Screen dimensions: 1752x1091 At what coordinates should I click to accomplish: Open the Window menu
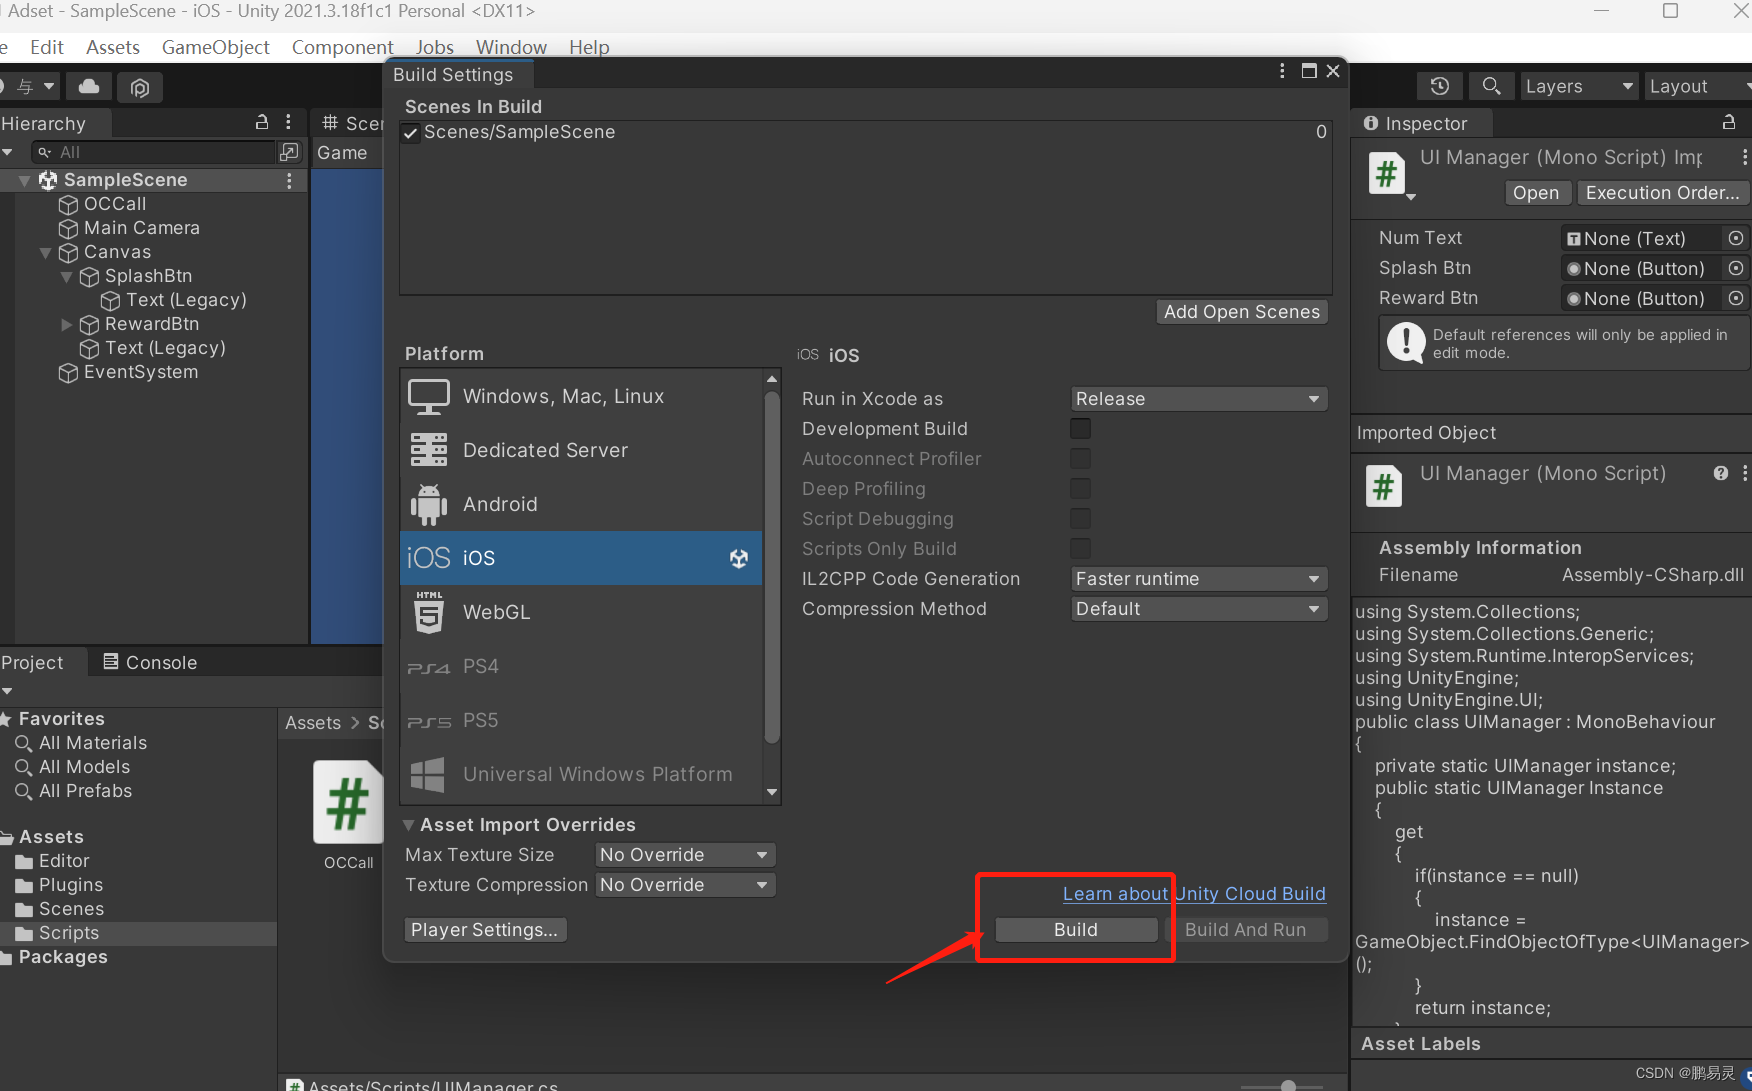(x=511, y=47)
